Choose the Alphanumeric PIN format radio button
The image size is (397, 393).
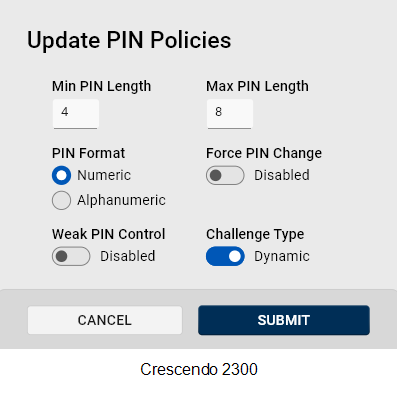point(61,200)
